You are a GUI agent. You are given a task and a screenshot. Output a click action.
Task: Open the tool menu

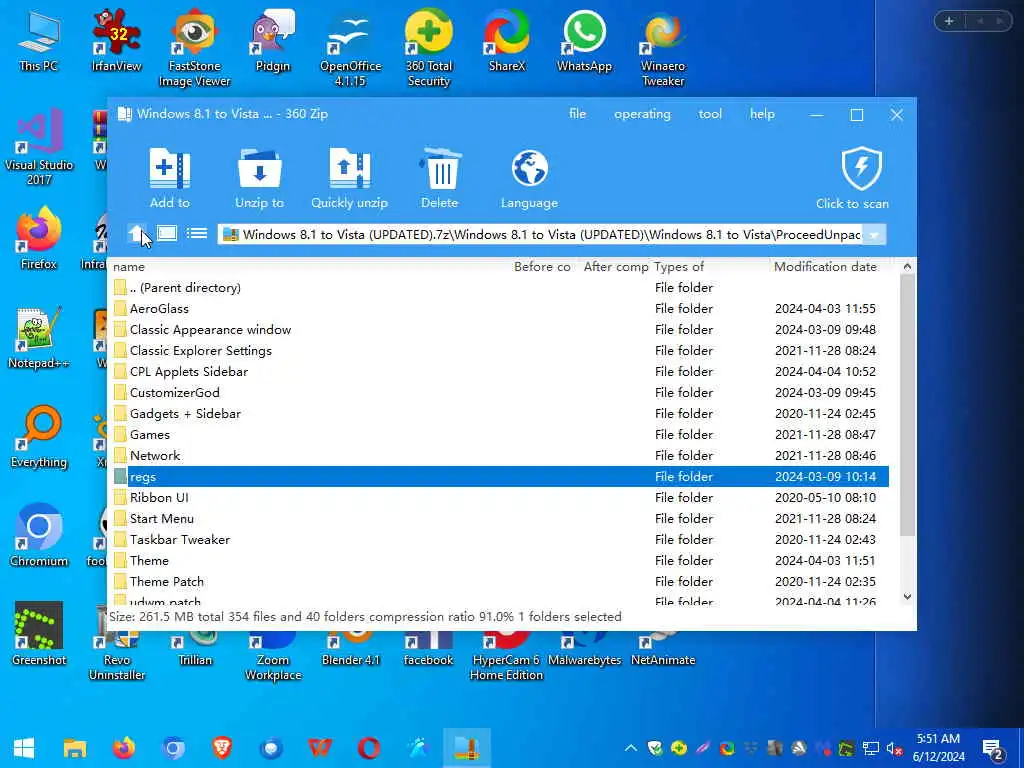pyautogui.click(x=710, y=114)
